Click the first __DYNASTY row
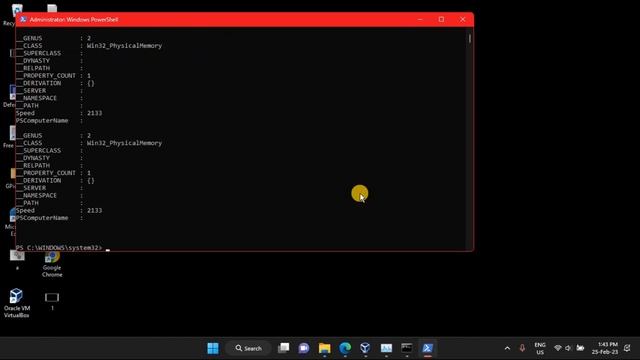The width and height of the screenshot is (640, 360). click(49, 60)
